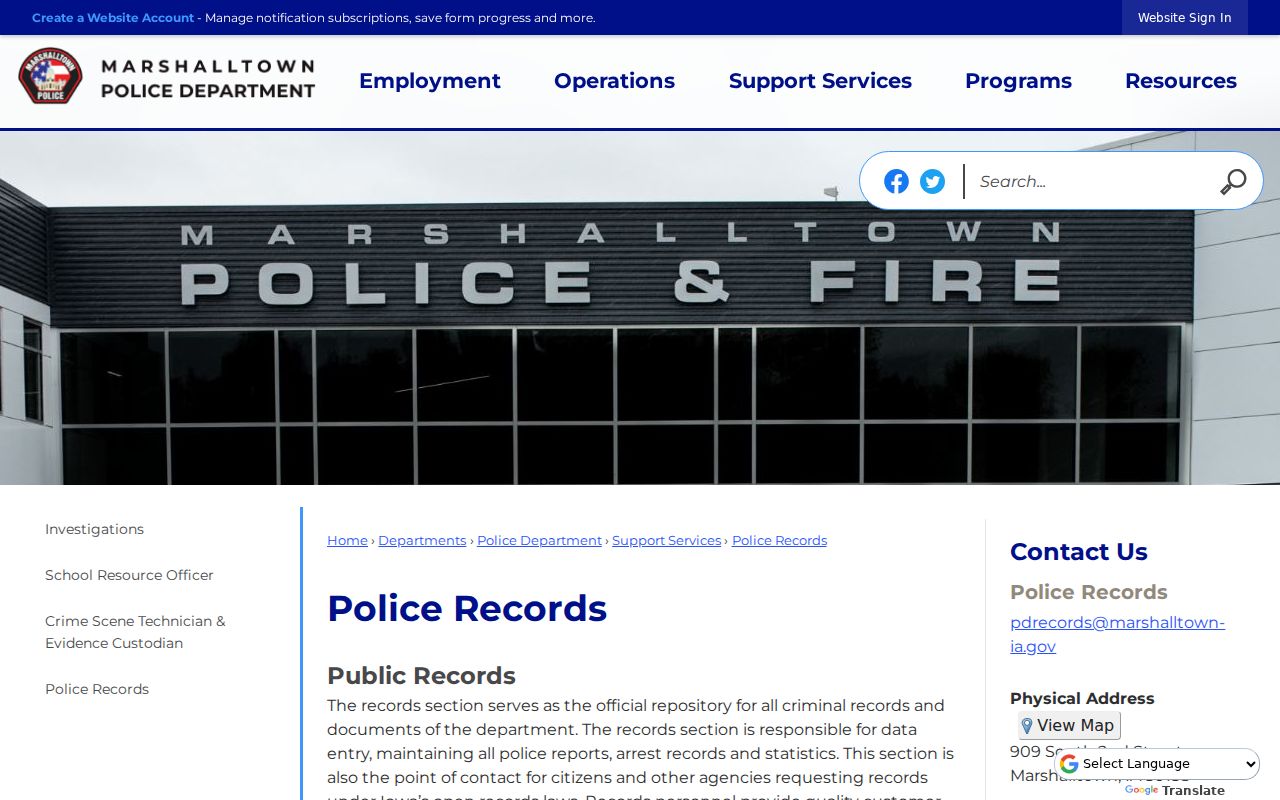Click the View Map button
The height and width of the screenshot is (800, 1280).
[1069, 725]
